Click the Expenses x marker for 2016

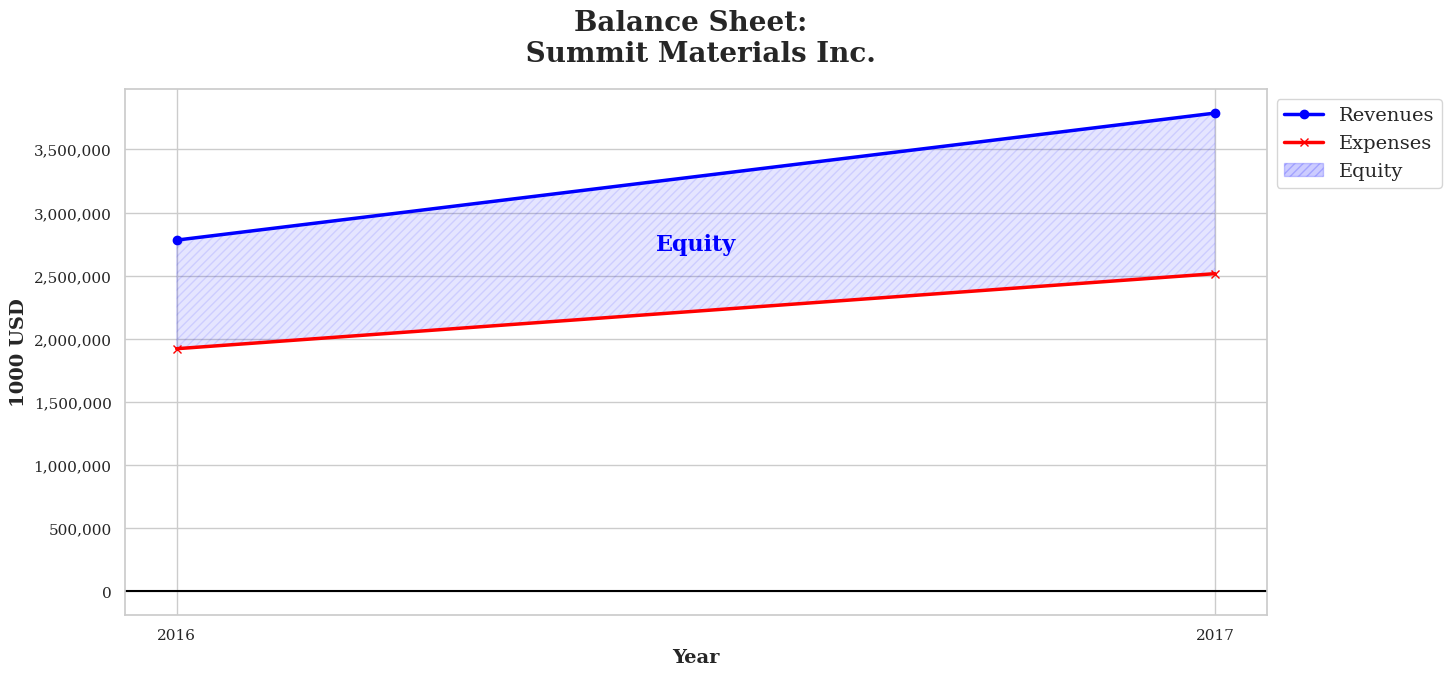[x=177, y=349]
